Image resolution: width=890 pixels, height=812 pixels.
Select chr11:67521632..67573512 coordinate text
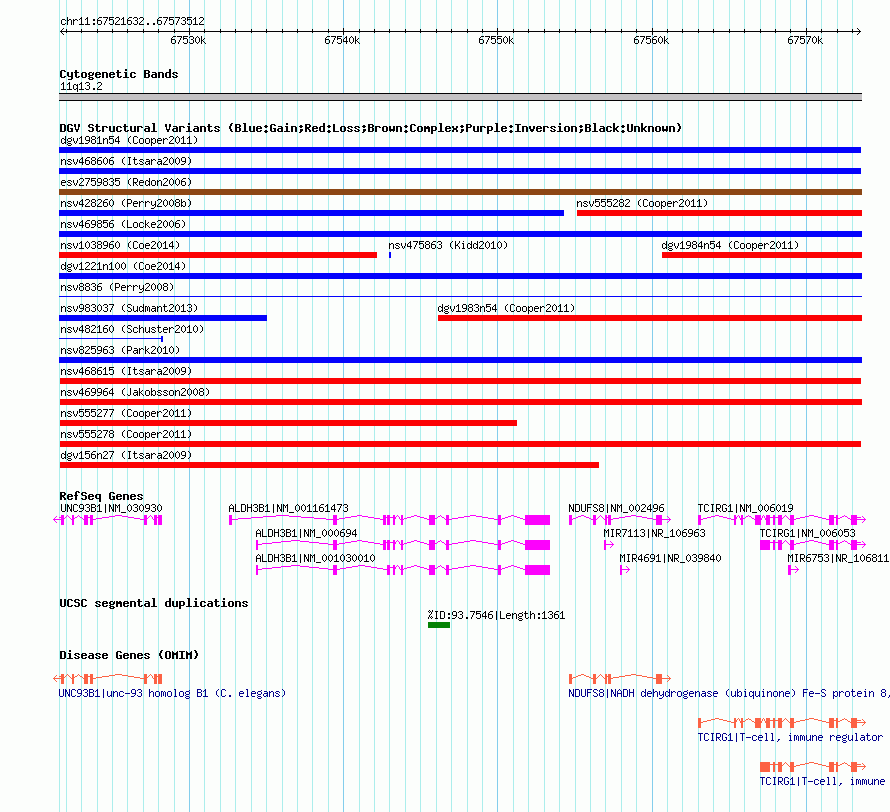132,22
